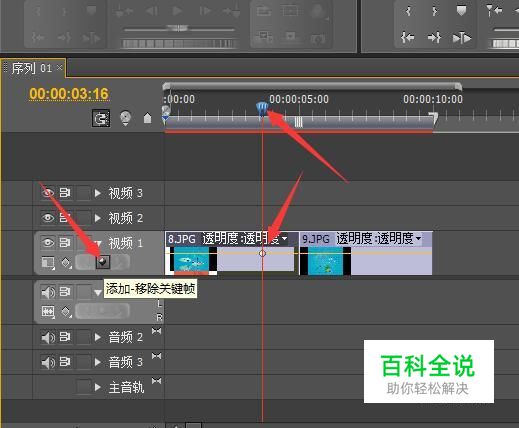Open Set Display Style for audio track 1

coord(48,312)
